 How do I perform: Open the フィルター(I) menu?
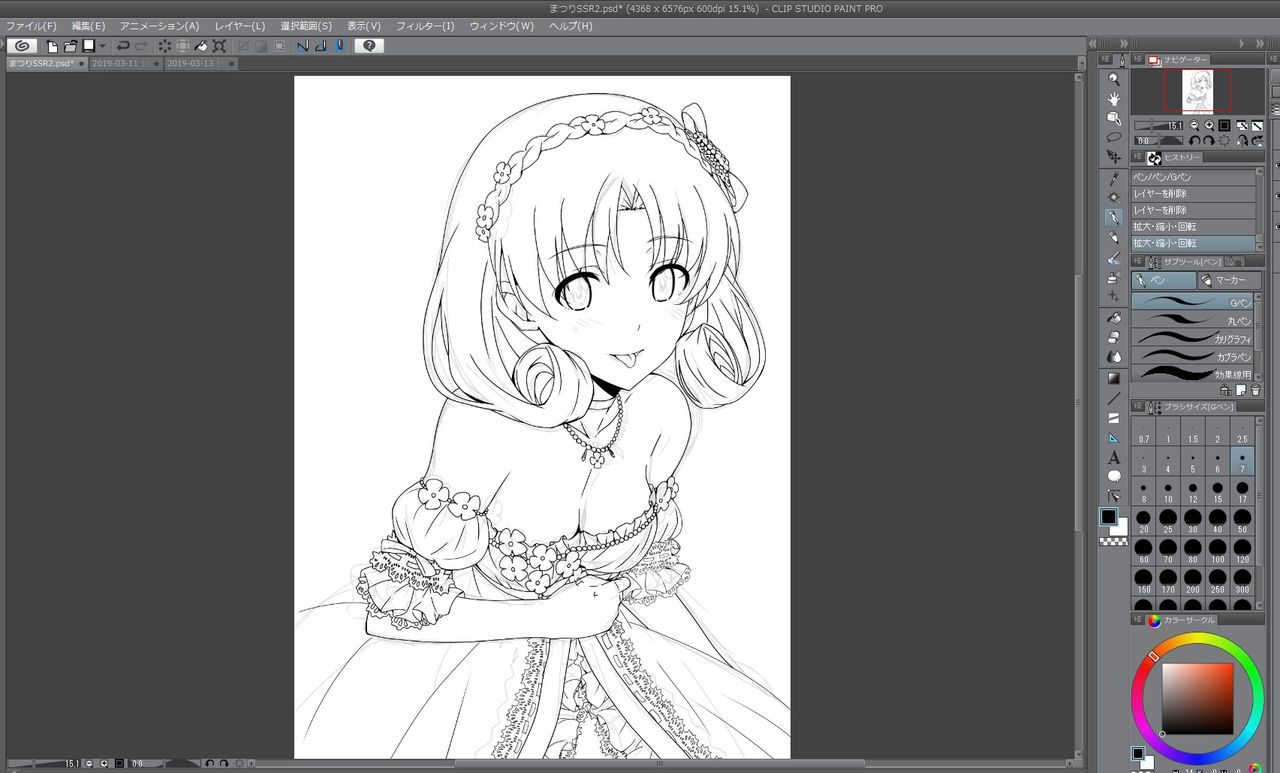tap(425, 26)
